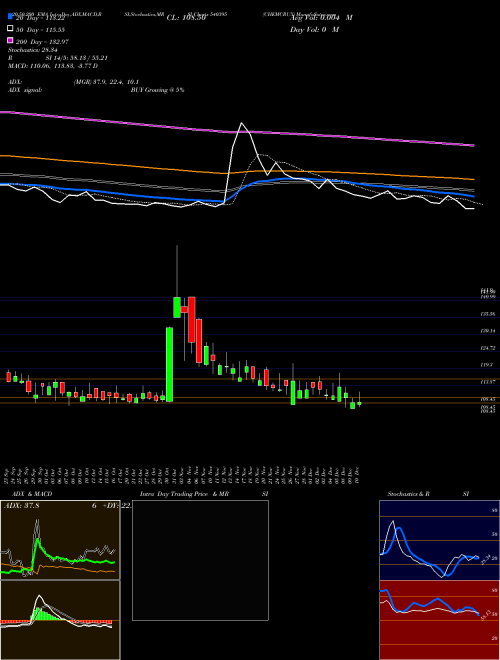Click the 119.3 price axis label
500x660 pixels.
click(x=486, y=365)
